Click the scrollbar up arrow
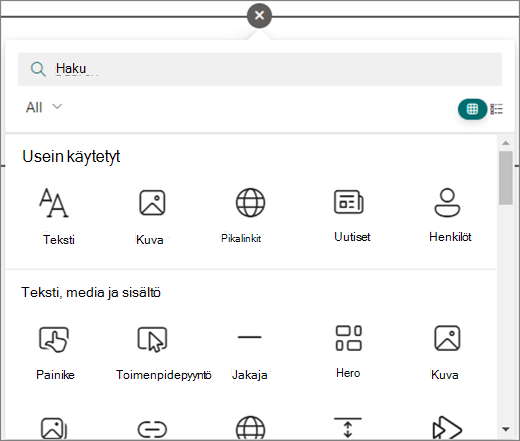 [x=506, y=143]
